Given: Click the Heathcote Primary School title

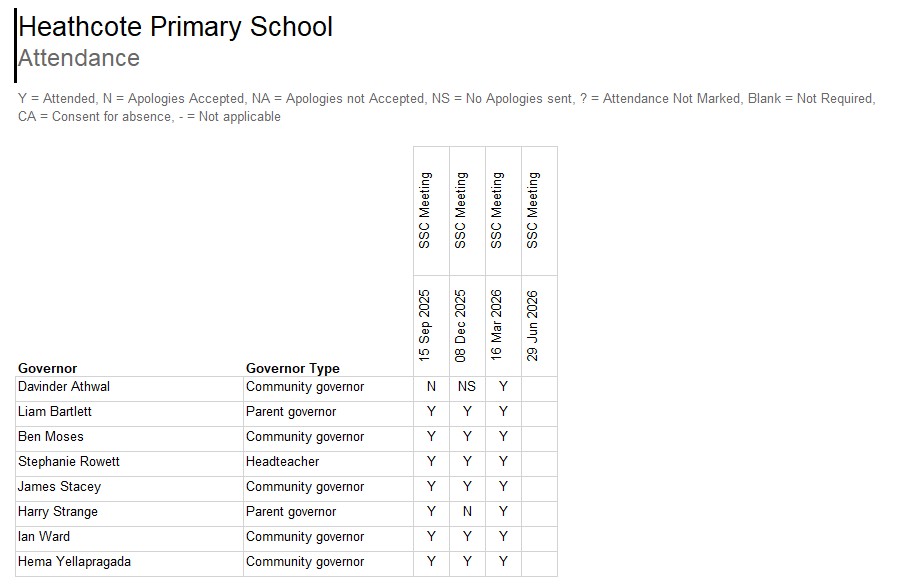Looking at the screenshot, I should (x=175, y=27).
